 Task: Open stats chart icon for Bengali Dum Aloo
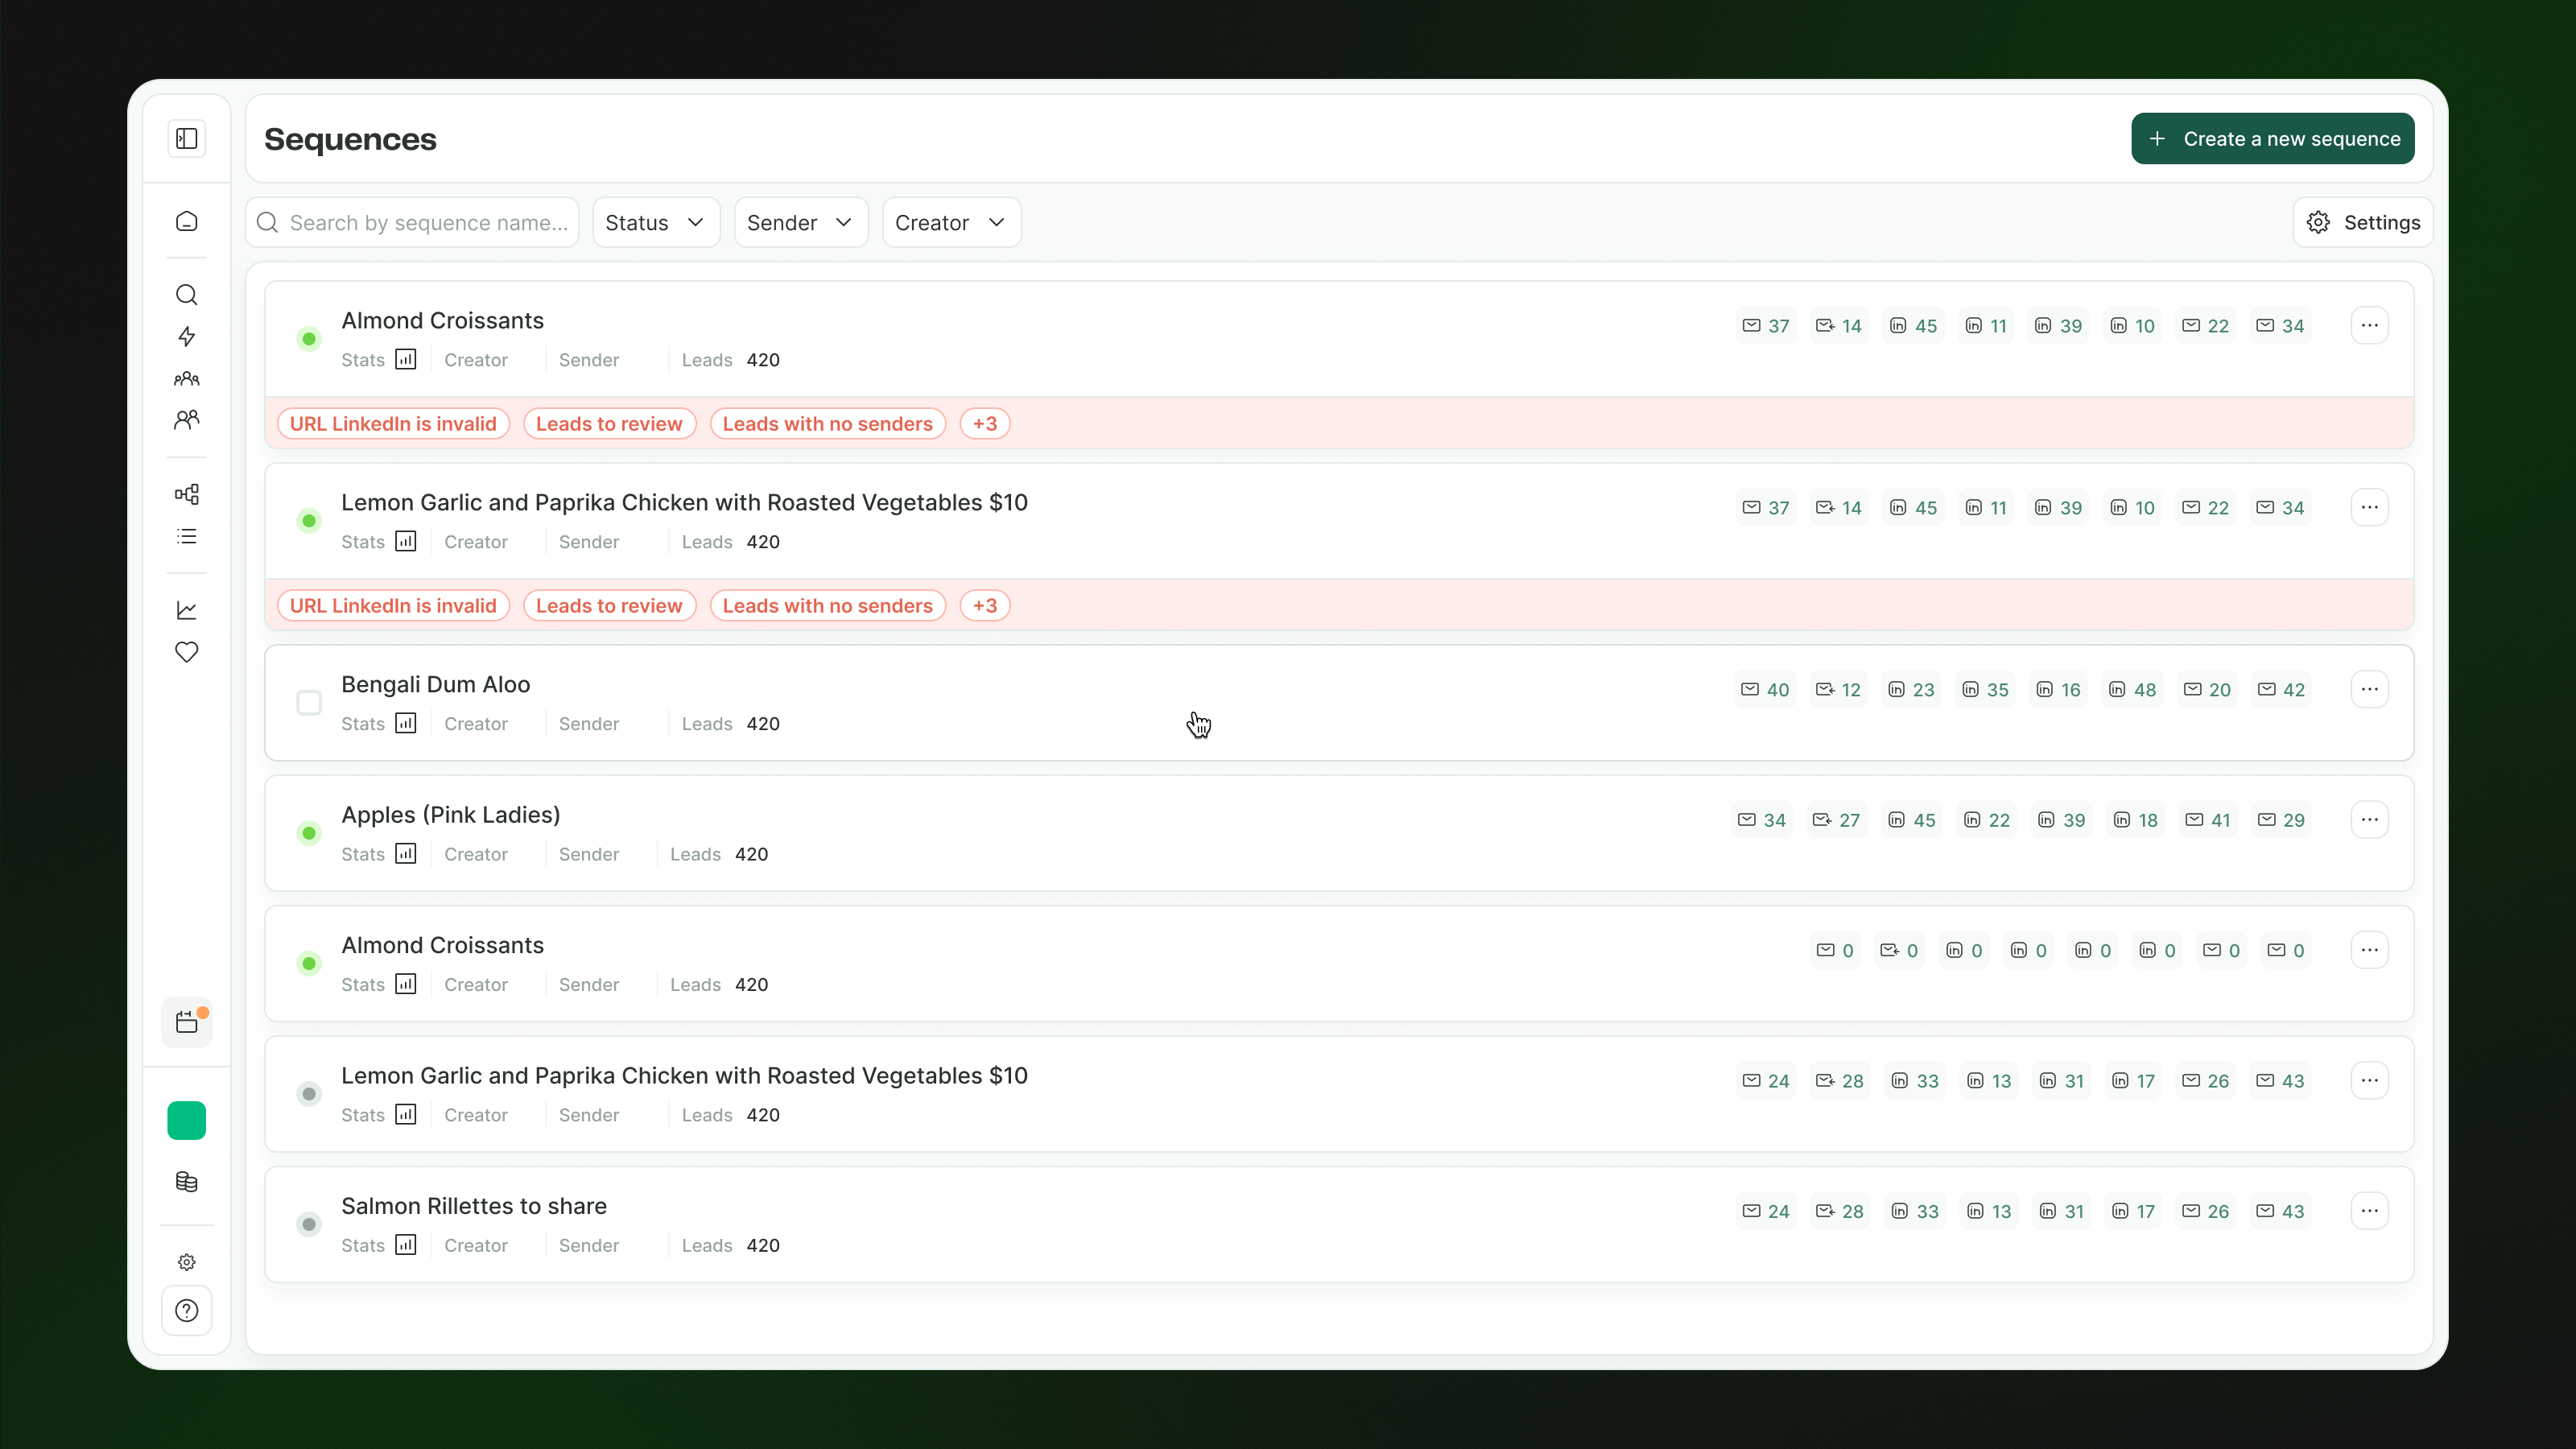(405, 723)
